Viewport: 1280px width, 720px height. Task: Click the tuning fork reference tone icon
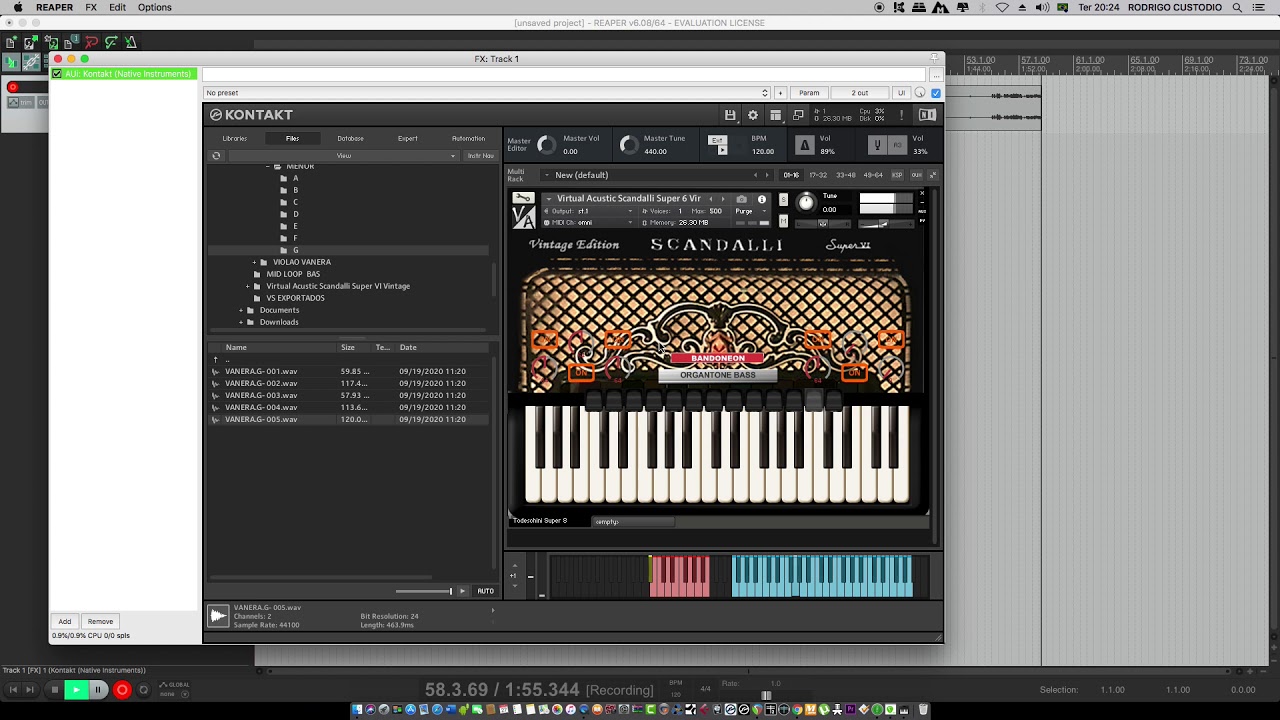[x=877, y=145]
